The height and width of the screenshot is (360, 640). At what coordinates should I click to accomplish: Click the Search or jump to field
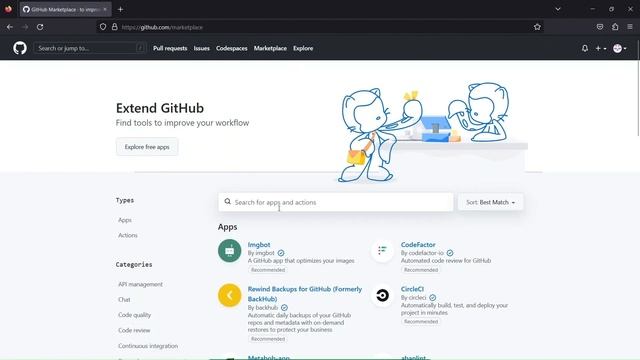pos(90,48)
